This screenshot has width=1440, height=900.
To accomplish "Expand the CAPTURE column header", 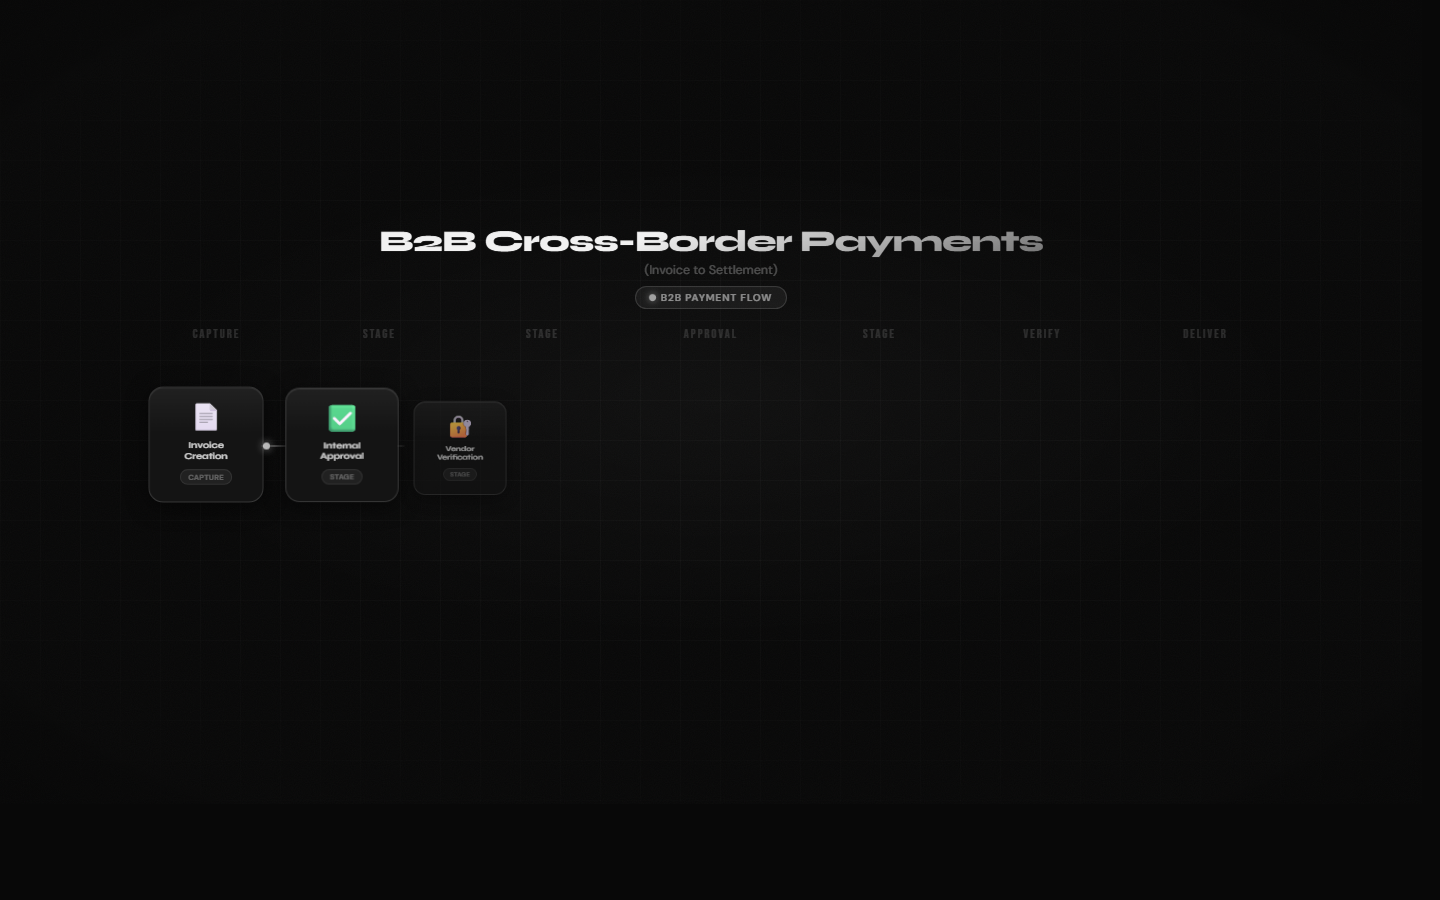I will click(216, 334).
